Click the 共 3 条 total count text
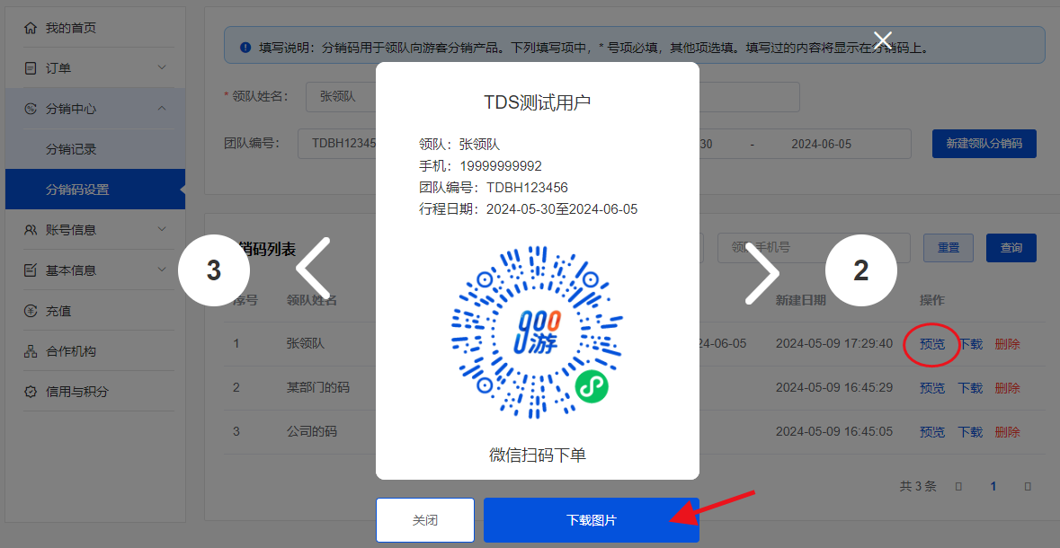This screenshot has width=1060, height=548. point(918,486)
